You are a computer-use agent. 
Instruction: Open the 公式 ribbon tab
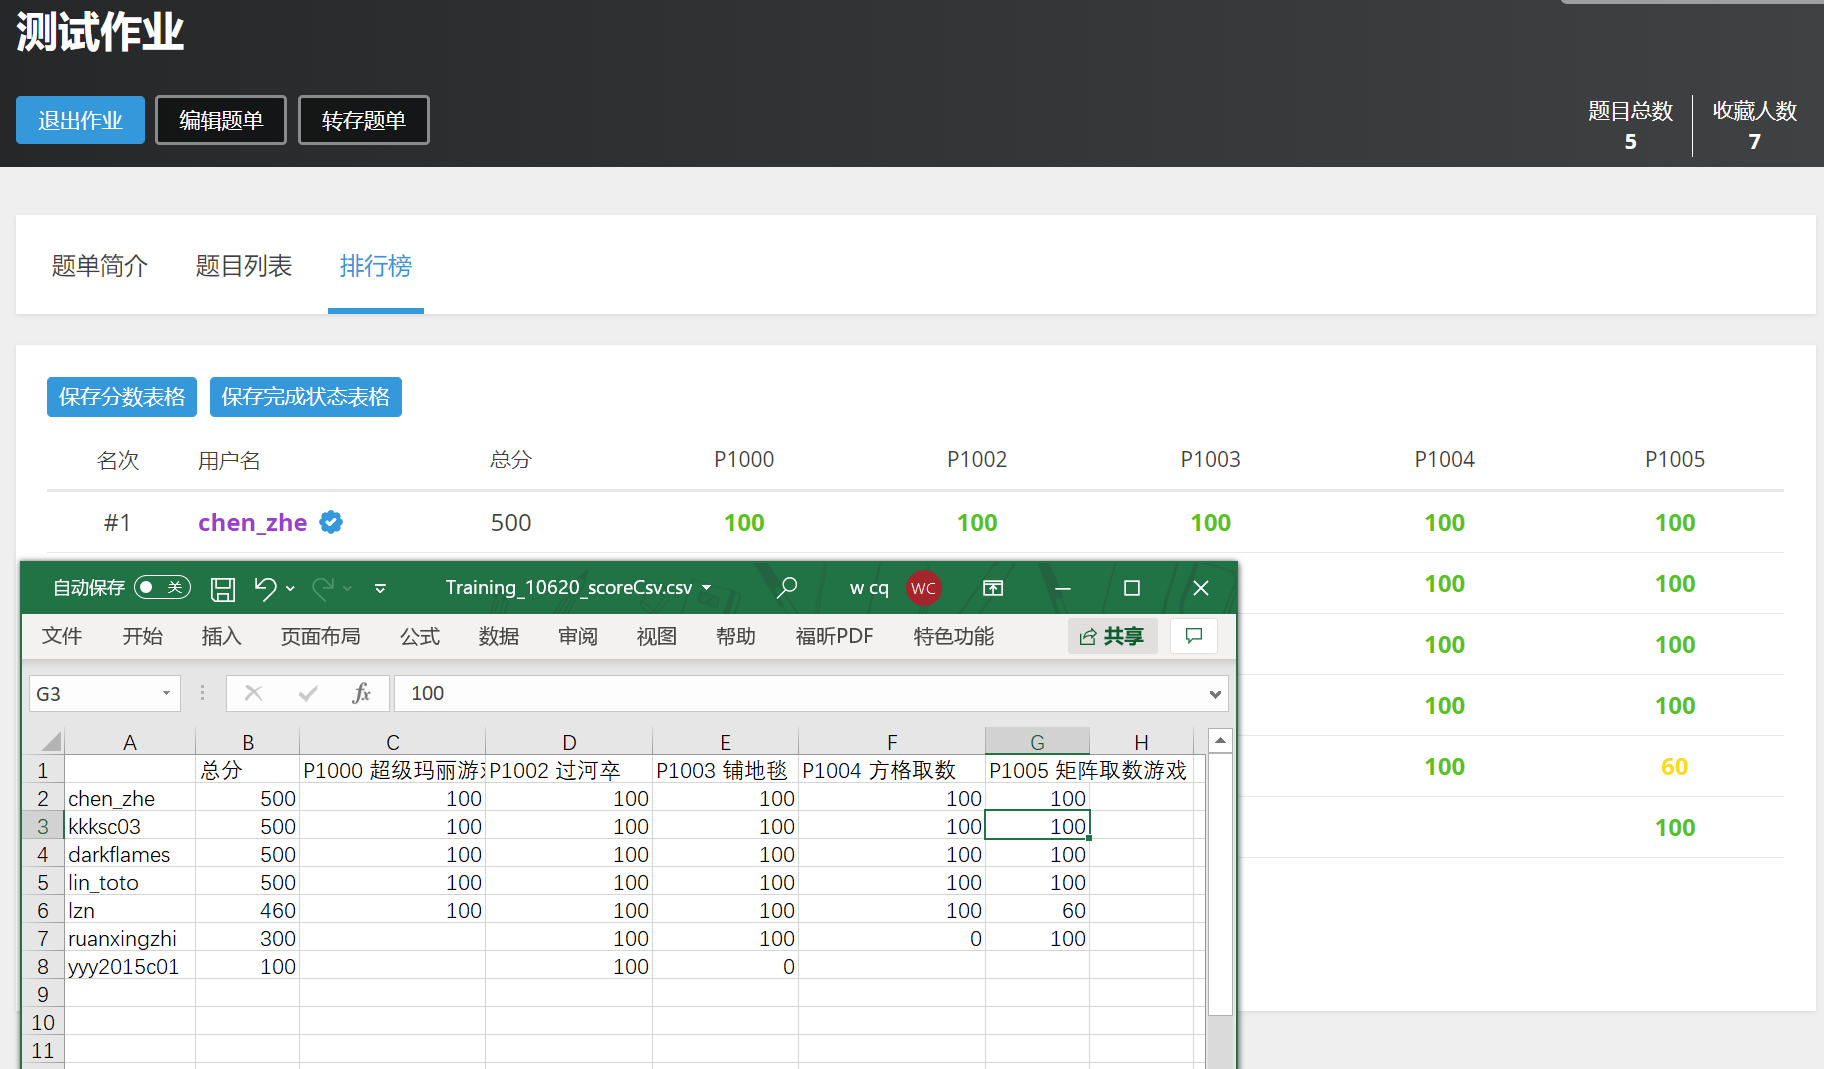coord(420,636)
